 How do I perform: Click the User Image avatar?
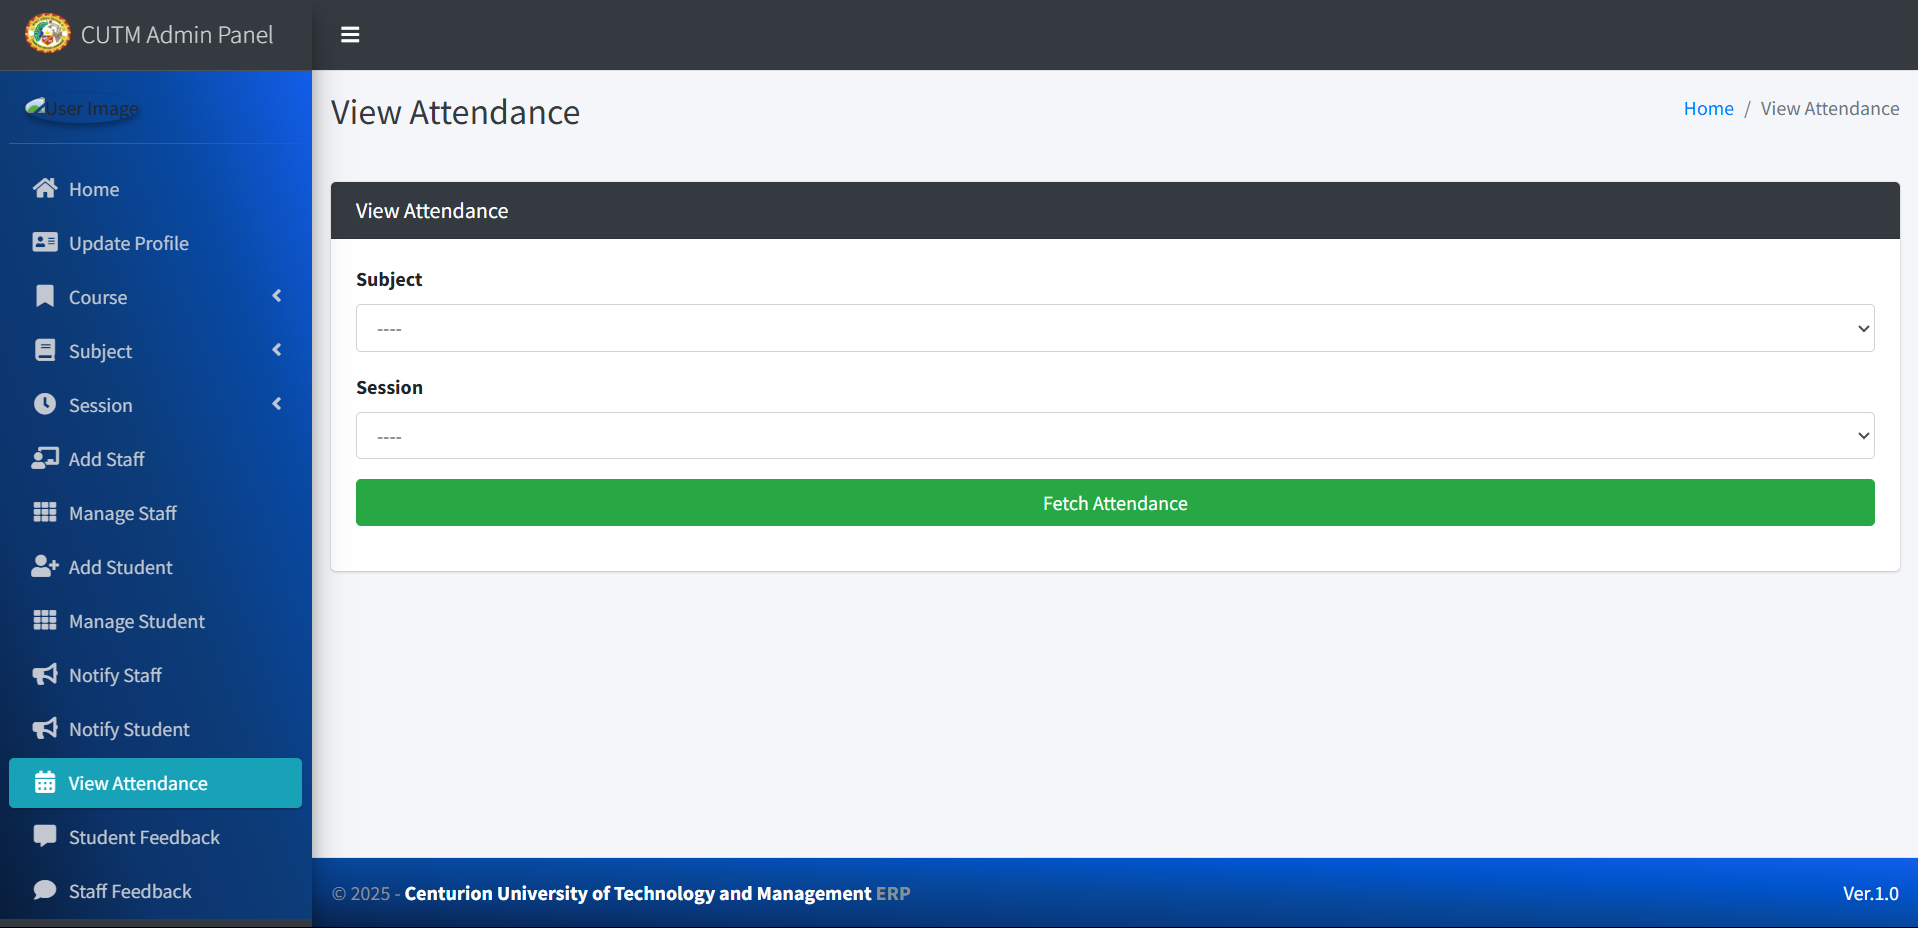click(82, 108)
